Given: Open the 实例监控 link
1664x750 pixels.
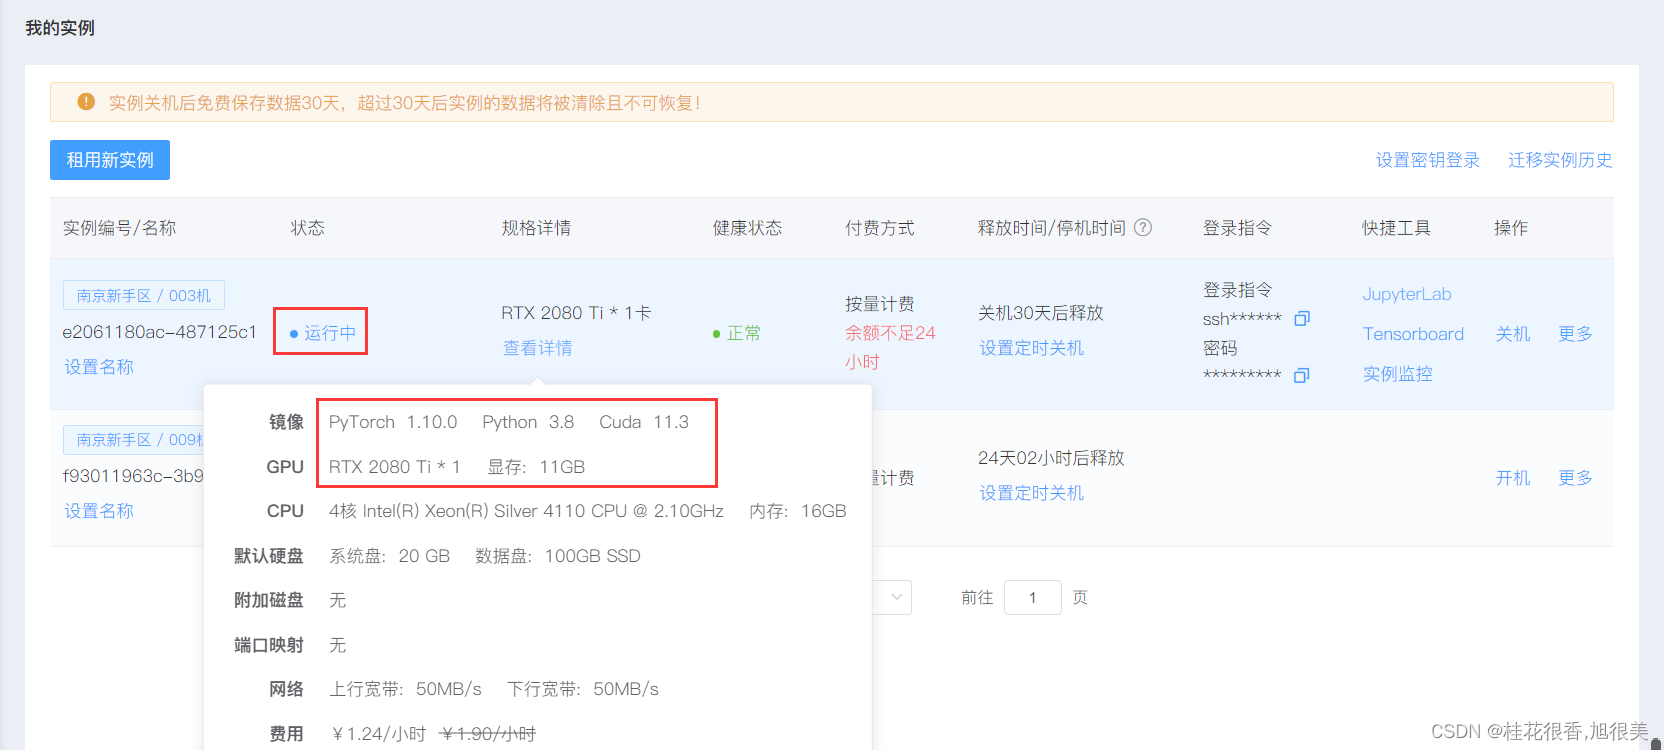Looking at the screenshot, I should (1397, 374).
